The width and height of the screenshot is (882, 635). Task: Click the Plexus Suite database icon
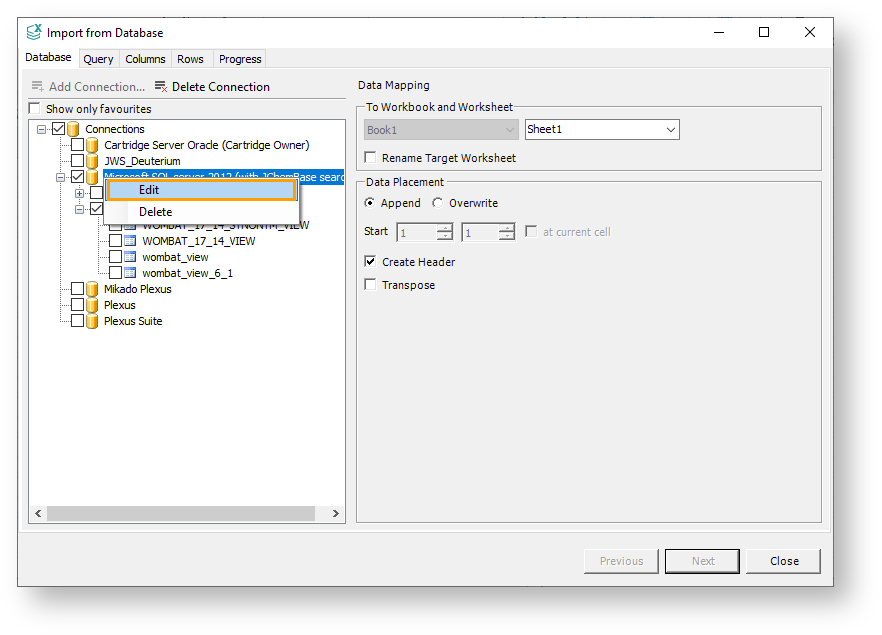[x=92, y=321]
